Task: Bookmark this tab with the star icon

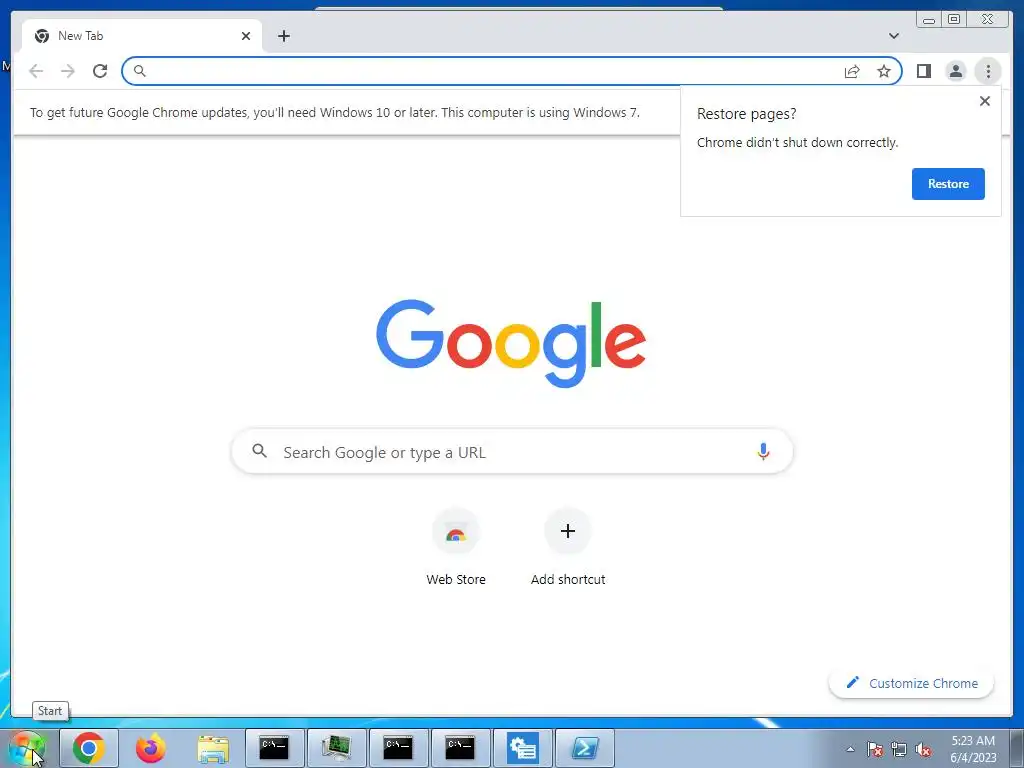Action: [884, 71]
